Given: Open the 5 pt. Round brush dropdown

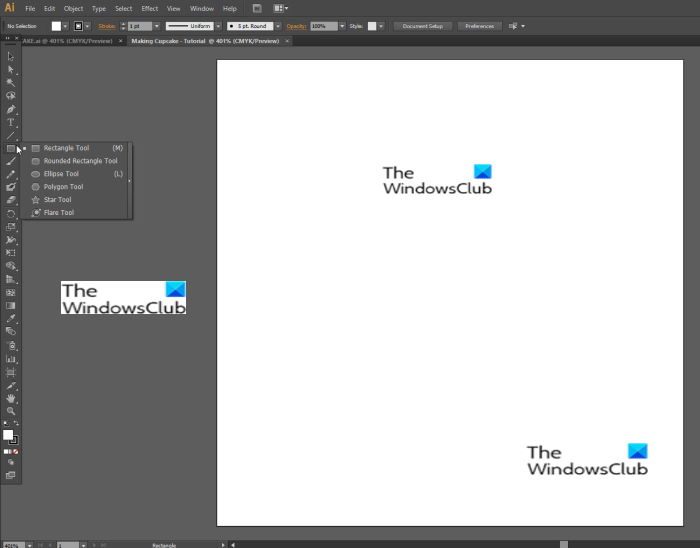Looking at the screenshot, I should coord(278,26).
